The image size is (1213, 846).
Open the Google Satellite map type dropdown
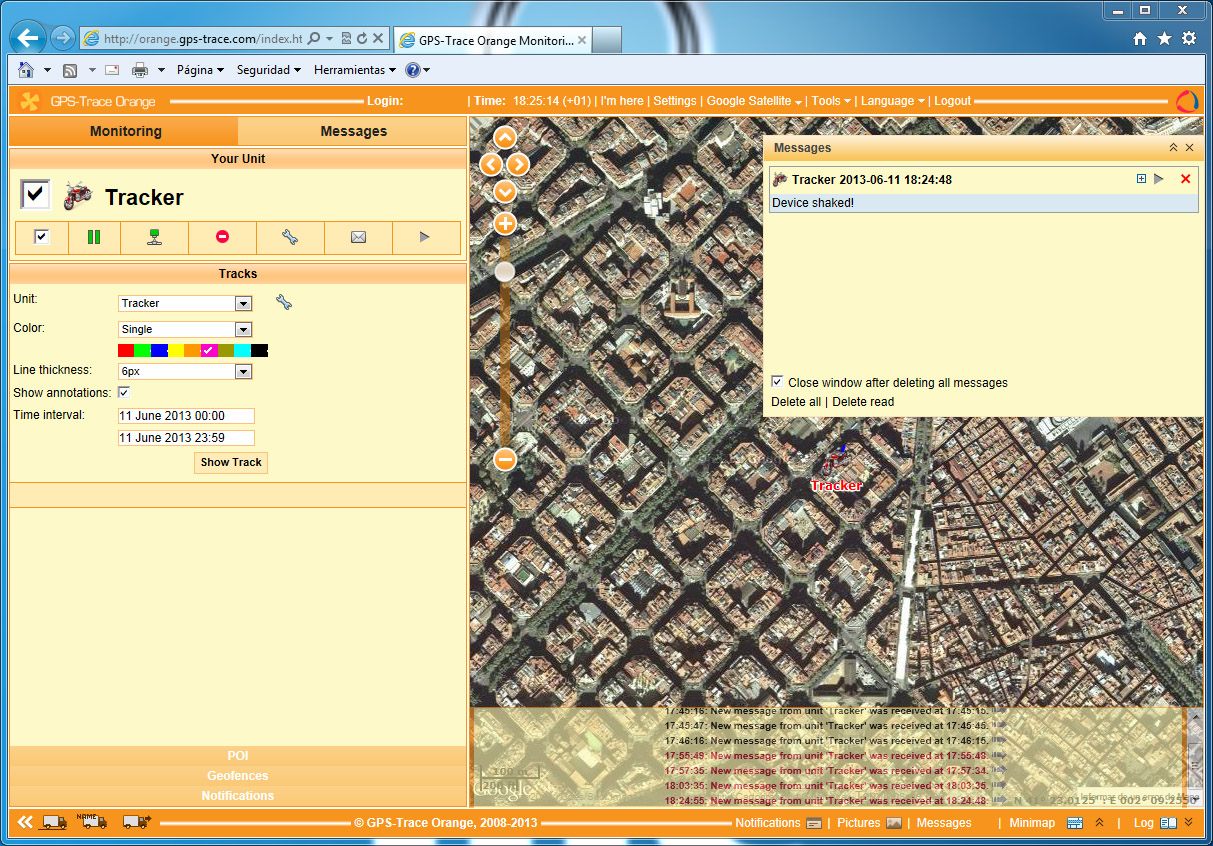coord(754,101)
